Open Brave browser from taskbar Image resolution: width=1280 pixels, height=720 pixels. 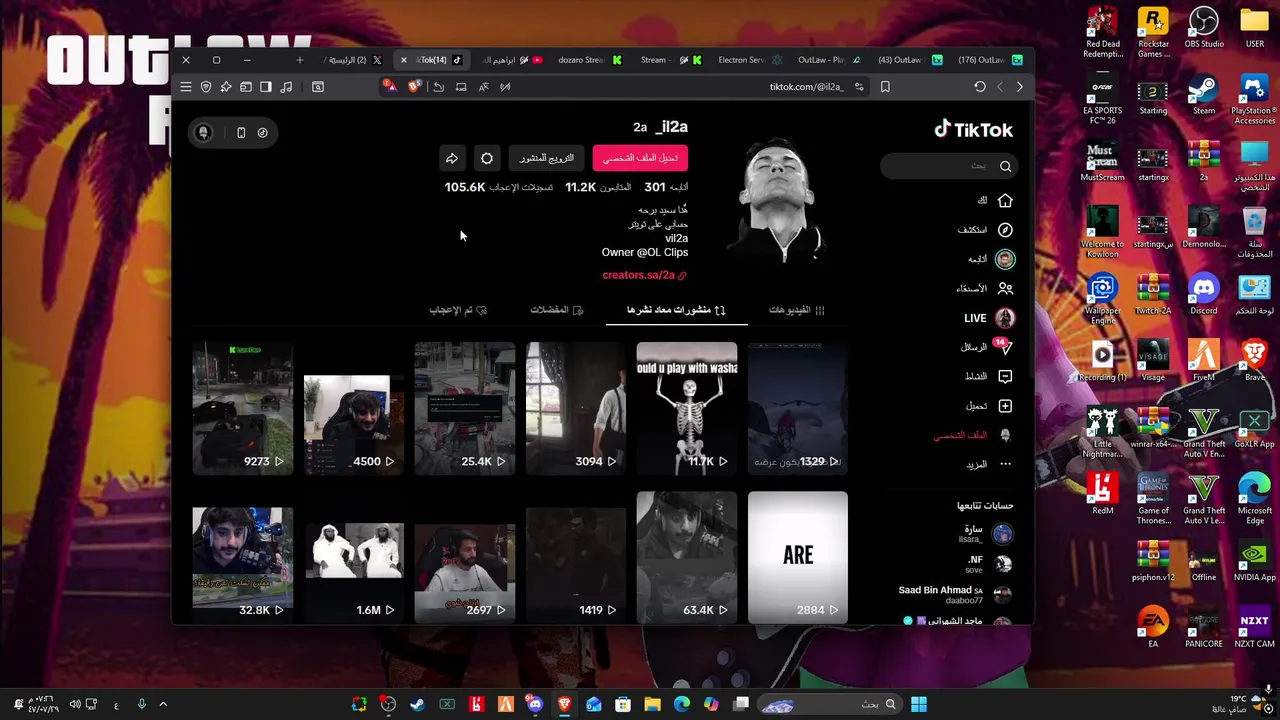click(565, 705)
